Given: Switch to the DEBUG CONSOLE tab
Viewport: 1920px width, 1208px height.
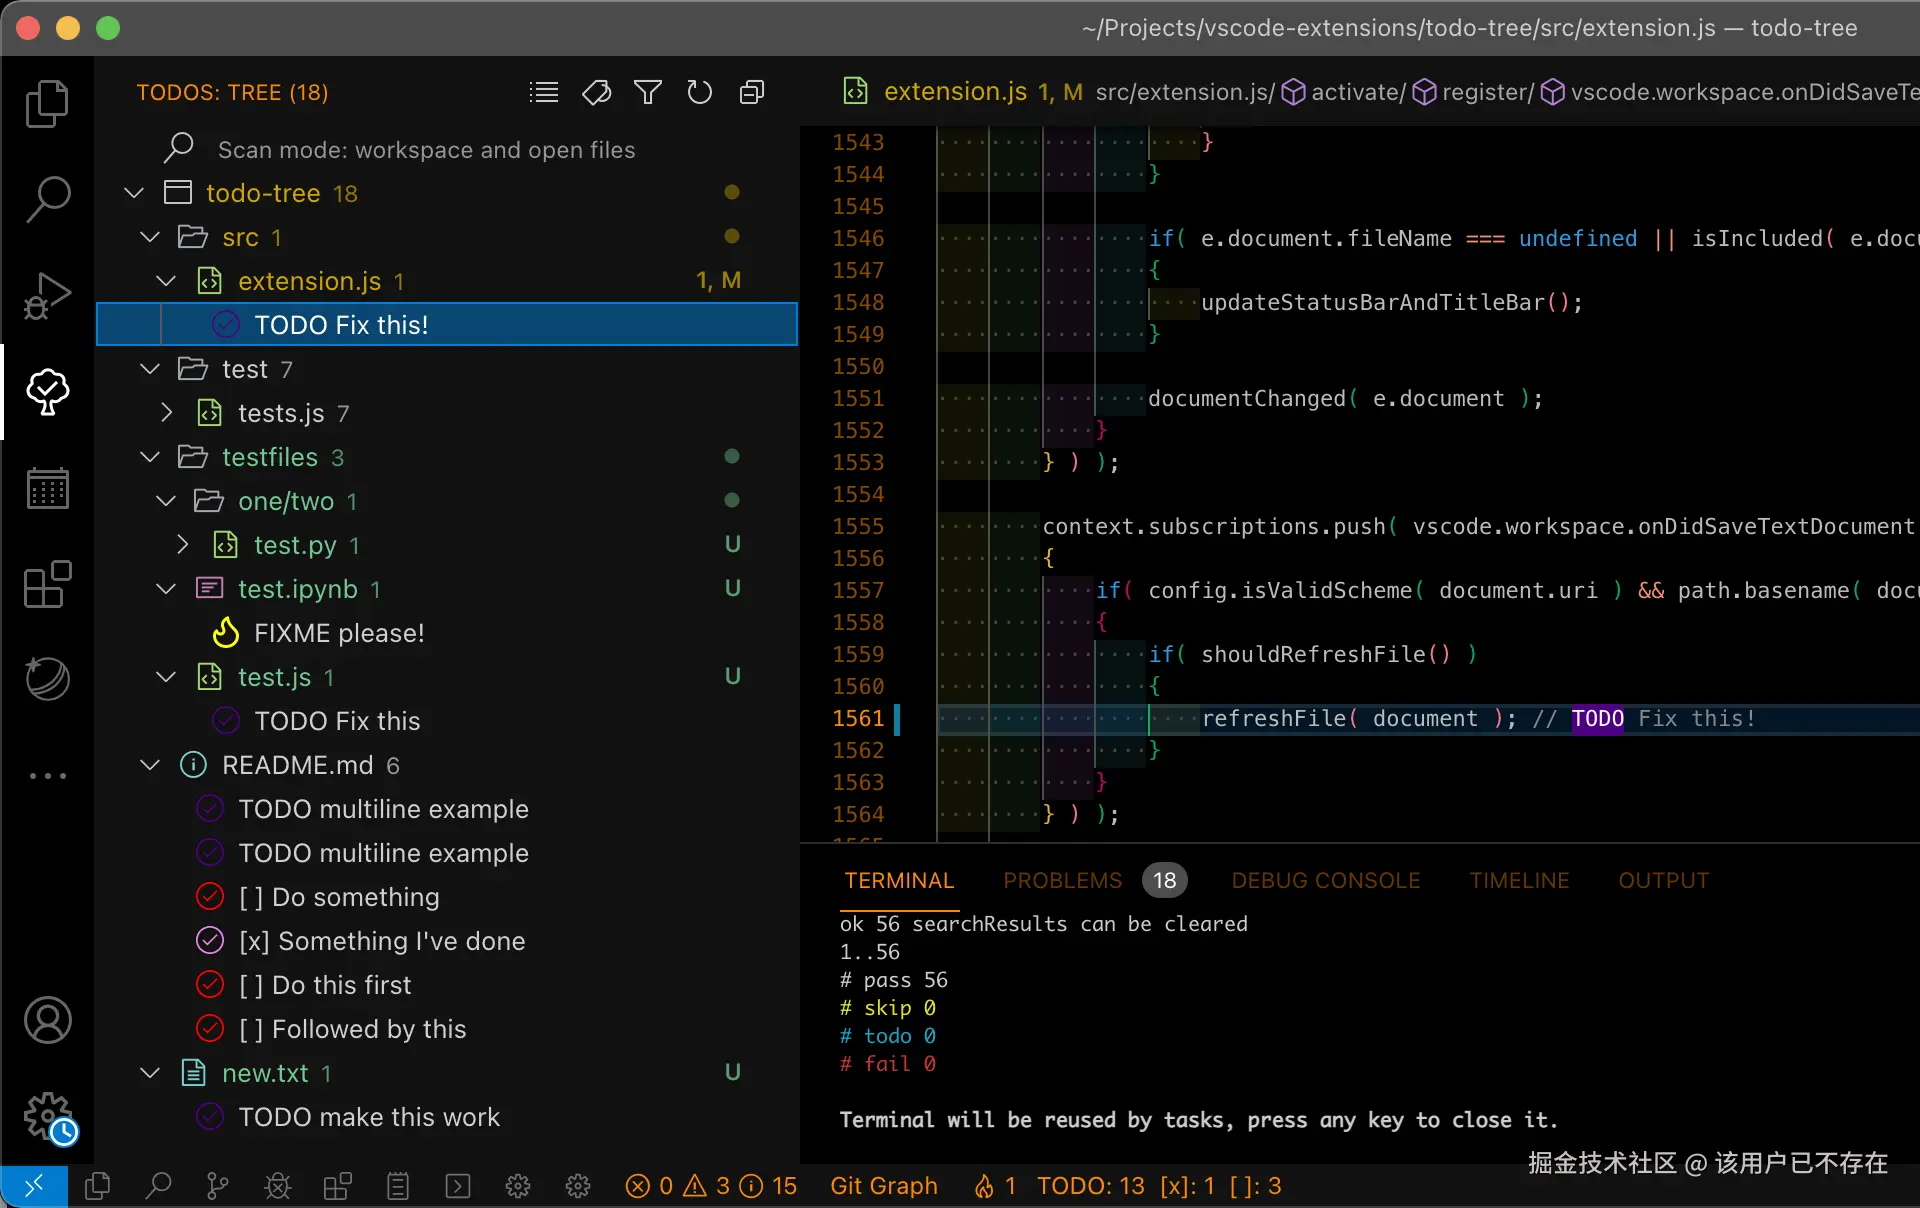Looking at the screenshot, I should (1325, 881).
